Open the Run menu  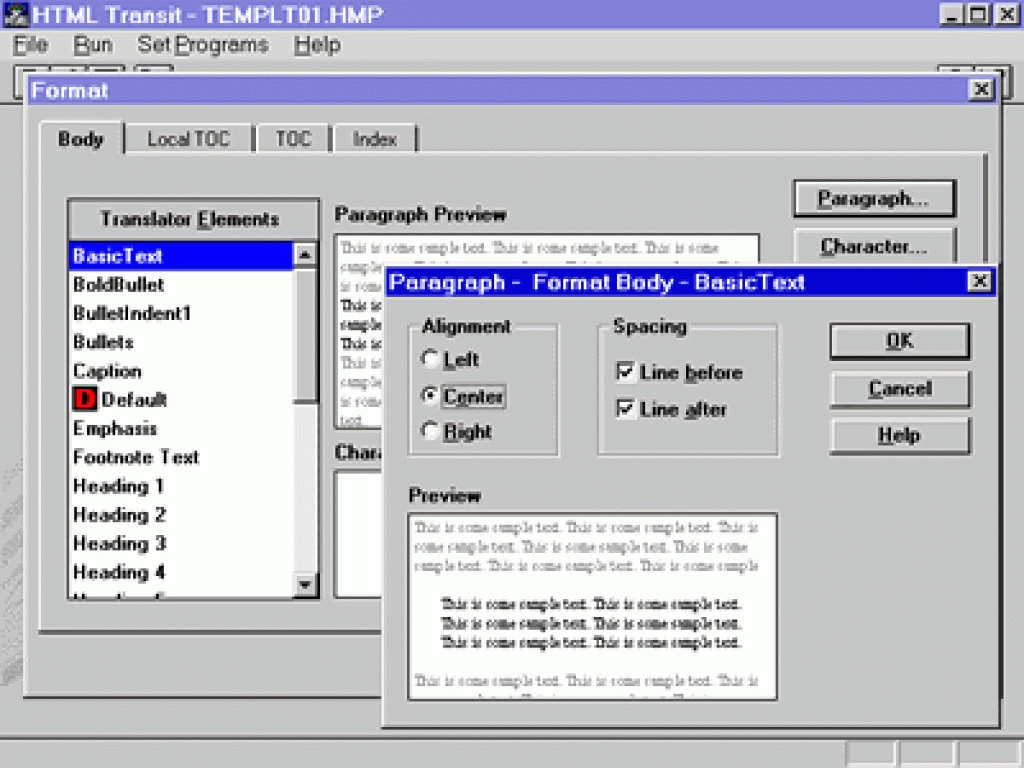(93, 45)
